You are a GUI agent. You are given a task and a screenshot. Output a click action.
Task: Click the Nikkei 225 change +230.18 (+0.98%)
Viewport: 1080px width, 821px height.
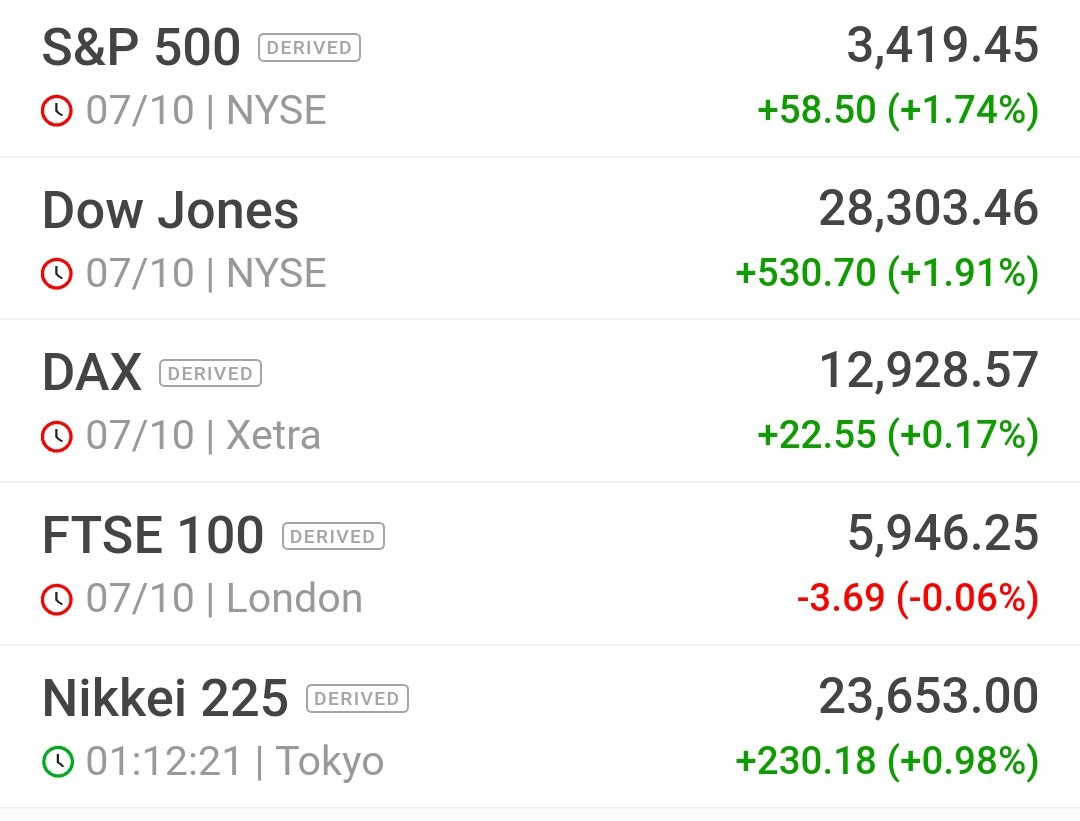[887, 760]
